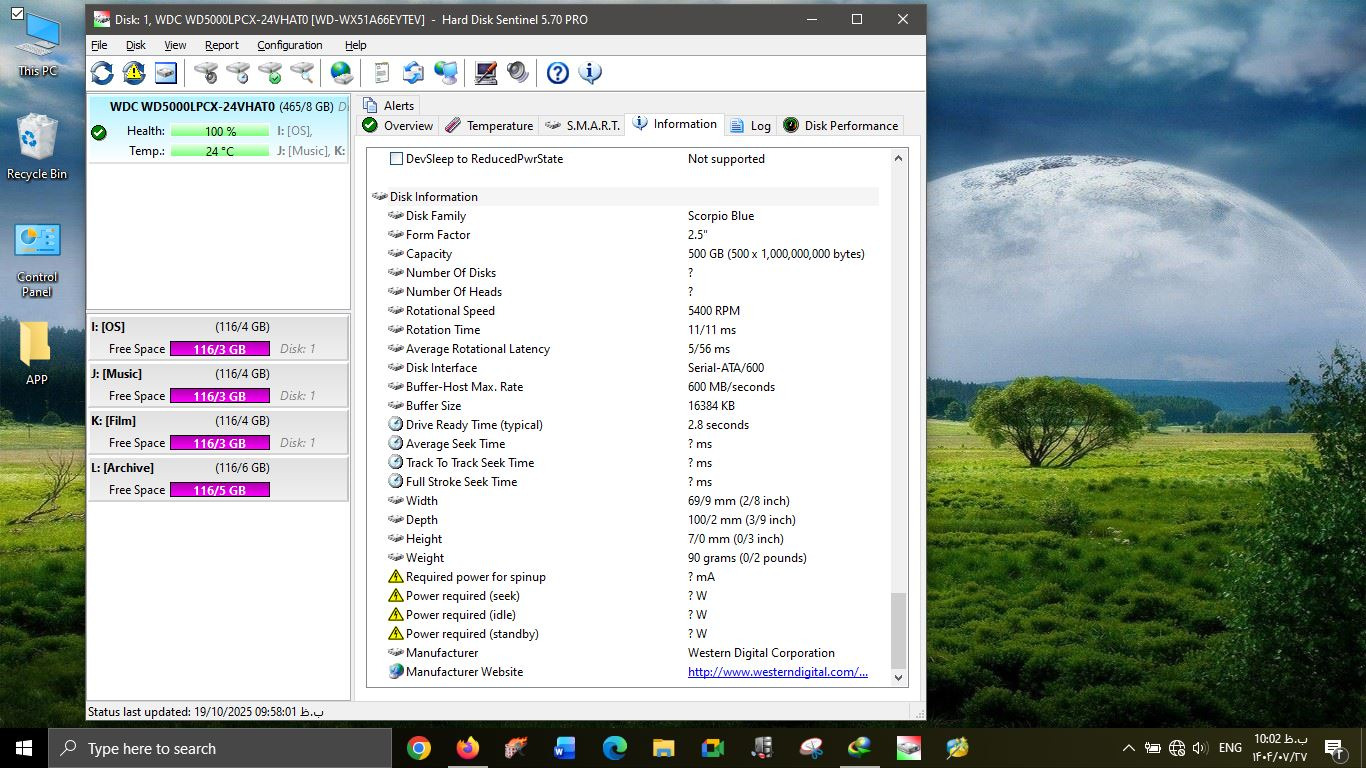
Task: Click the blue info bubble toolbar icon
Action: pyautogui.click(x=590, y=73)
